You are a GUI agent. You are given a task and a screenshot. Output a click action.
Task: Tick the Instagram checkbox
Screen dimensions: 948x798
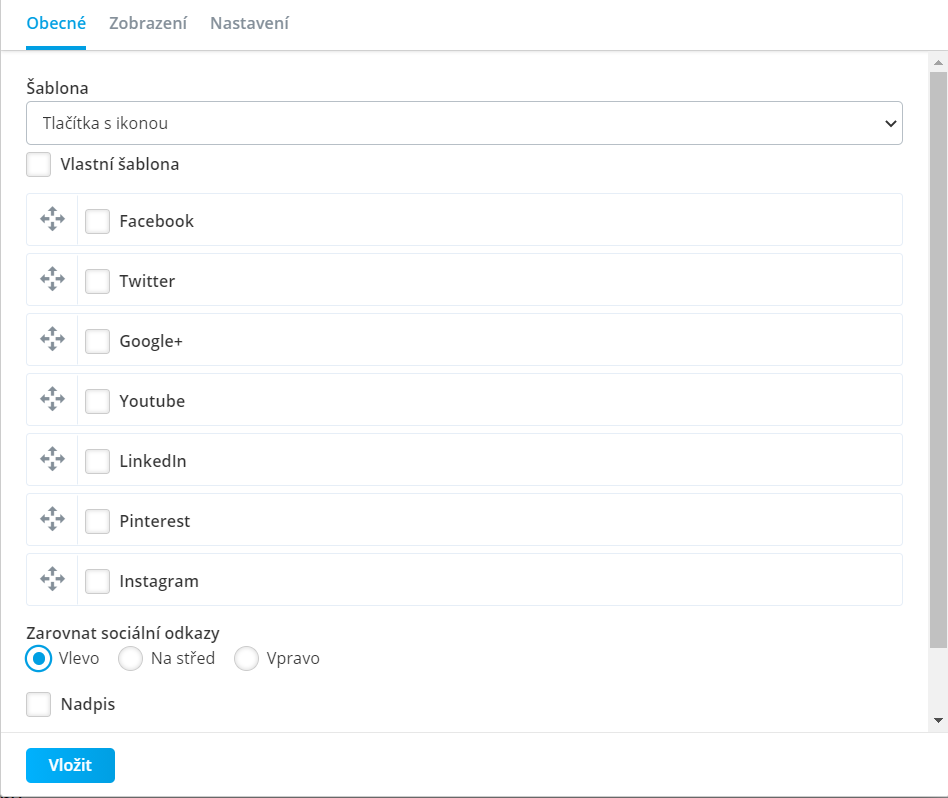(97, 582)
